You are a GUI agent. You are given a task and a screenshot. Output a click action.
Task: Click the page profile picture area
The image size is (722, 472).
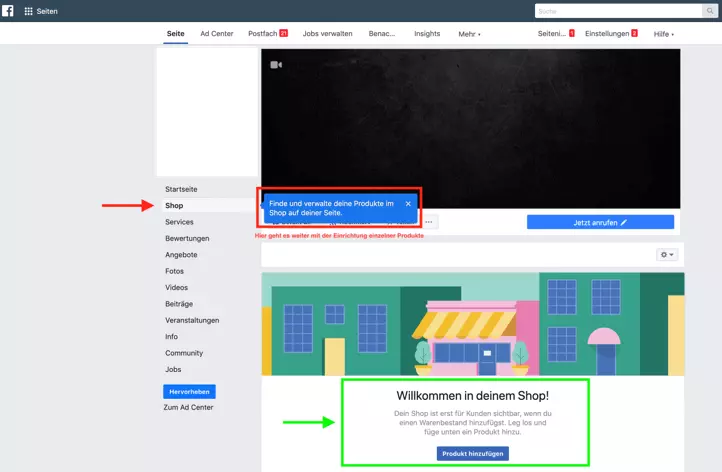point(207,112)
